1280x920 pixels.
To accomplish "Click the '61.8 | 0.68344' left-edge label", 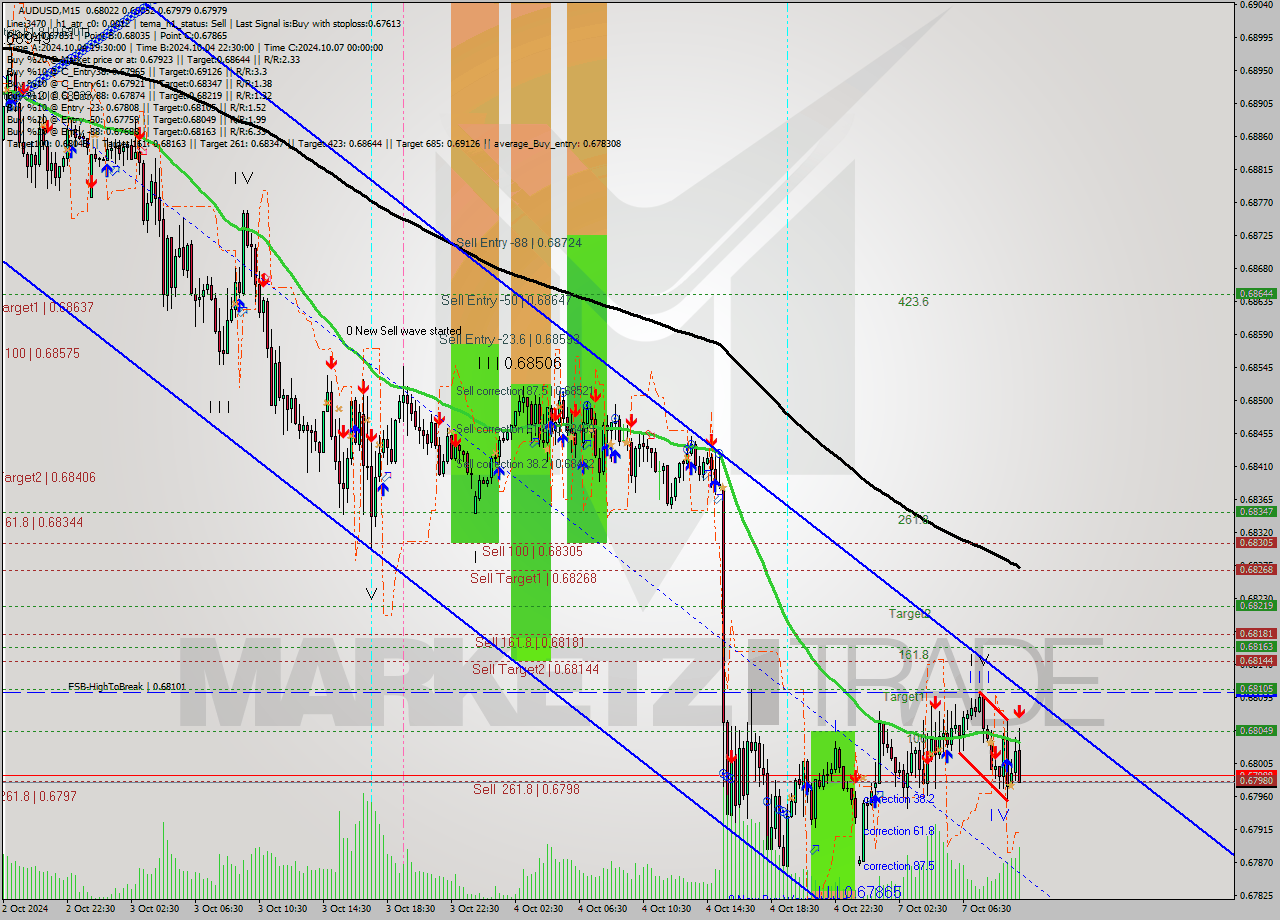I will click(44, 522).
